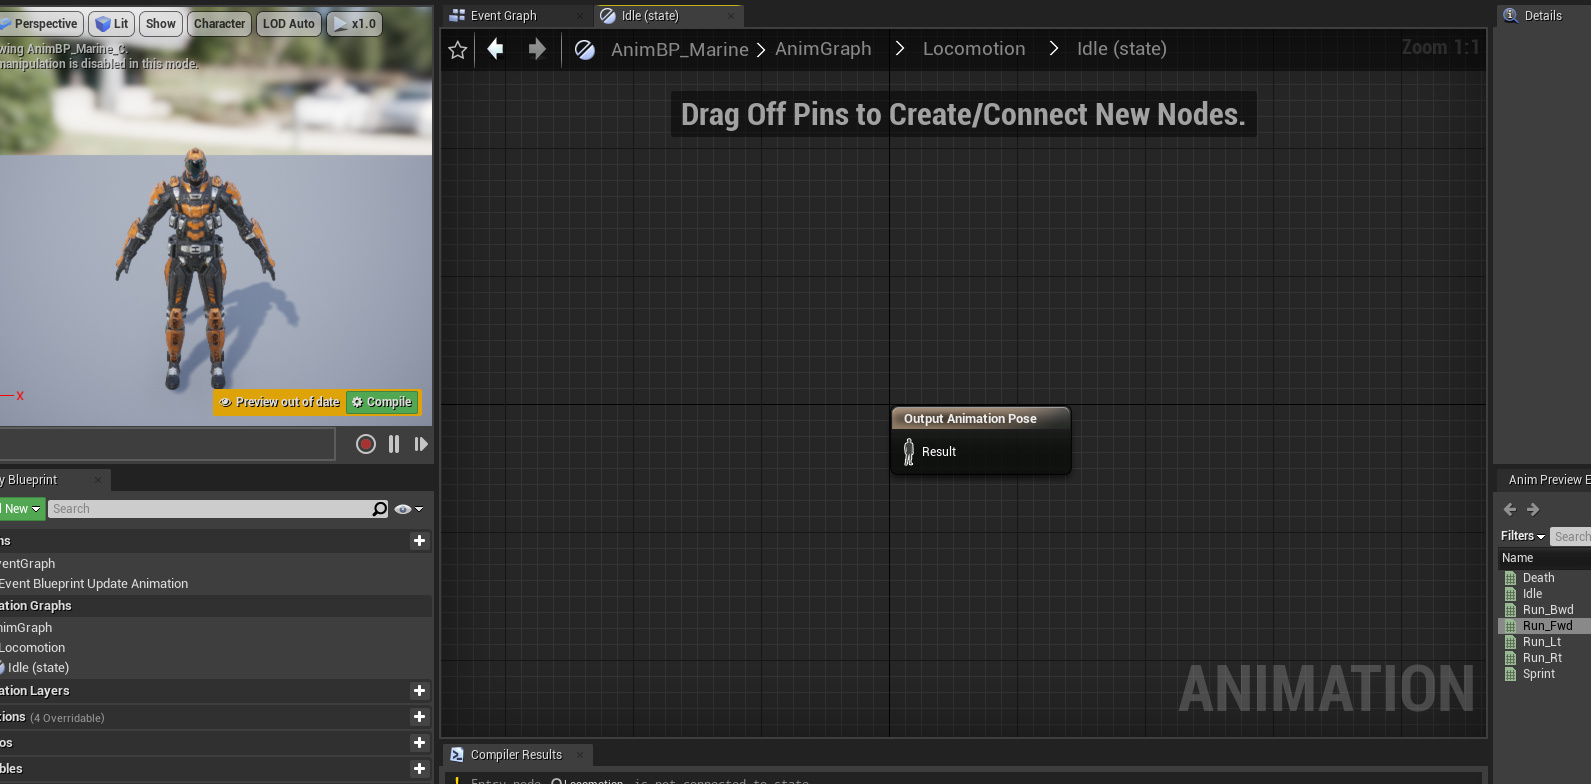Screen dimensions: 1591x784
Task: Open the LOD Auto dropdown
Action: click(288, 23)
